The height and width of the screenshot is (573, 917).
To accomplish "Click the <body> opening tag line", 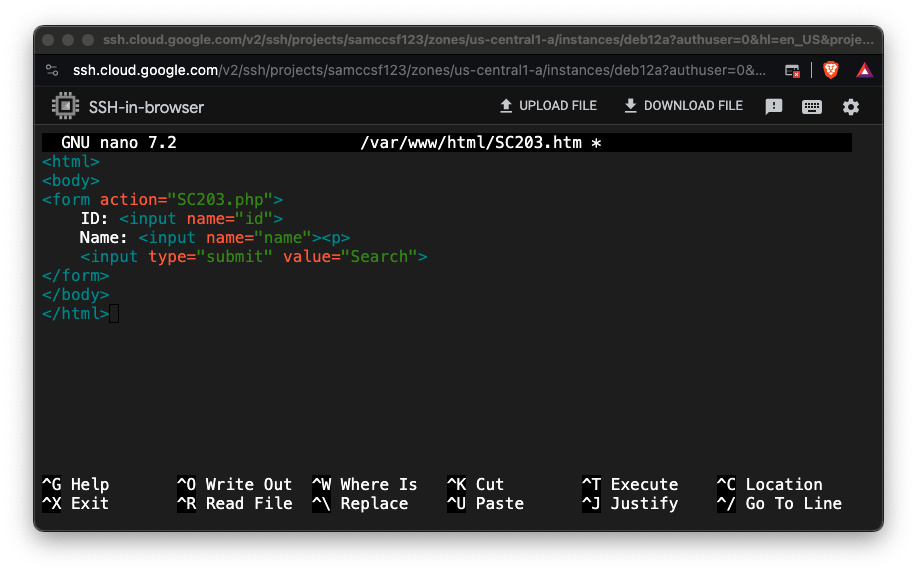I will pyautogui.click(x=71, y=181).
